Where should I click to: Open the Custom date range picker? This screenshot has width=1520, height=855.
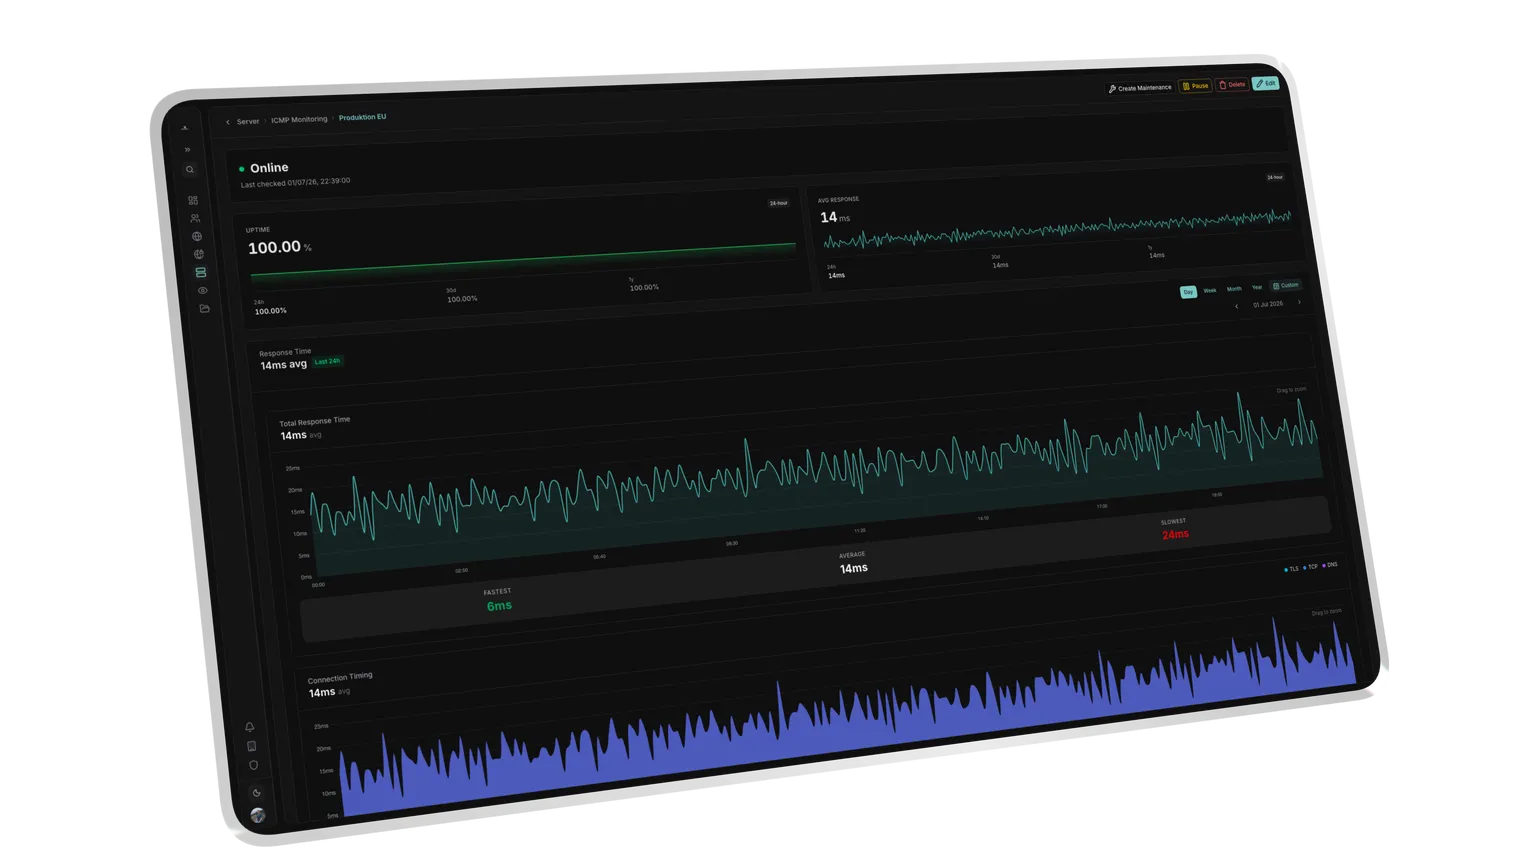pos(1286,286)
